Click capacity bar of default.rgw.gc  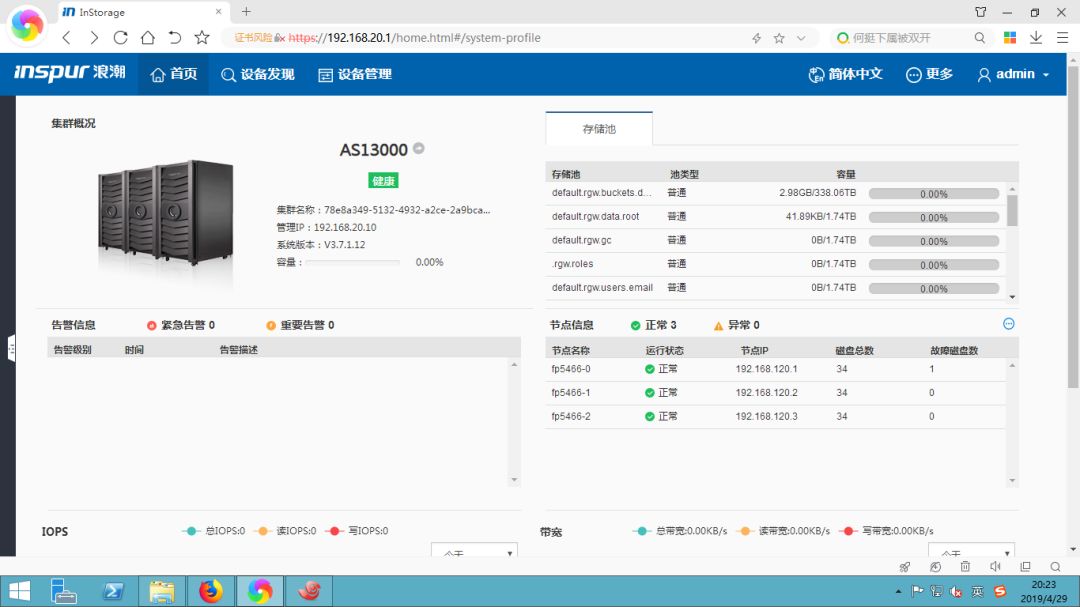(x=933, y=241)
